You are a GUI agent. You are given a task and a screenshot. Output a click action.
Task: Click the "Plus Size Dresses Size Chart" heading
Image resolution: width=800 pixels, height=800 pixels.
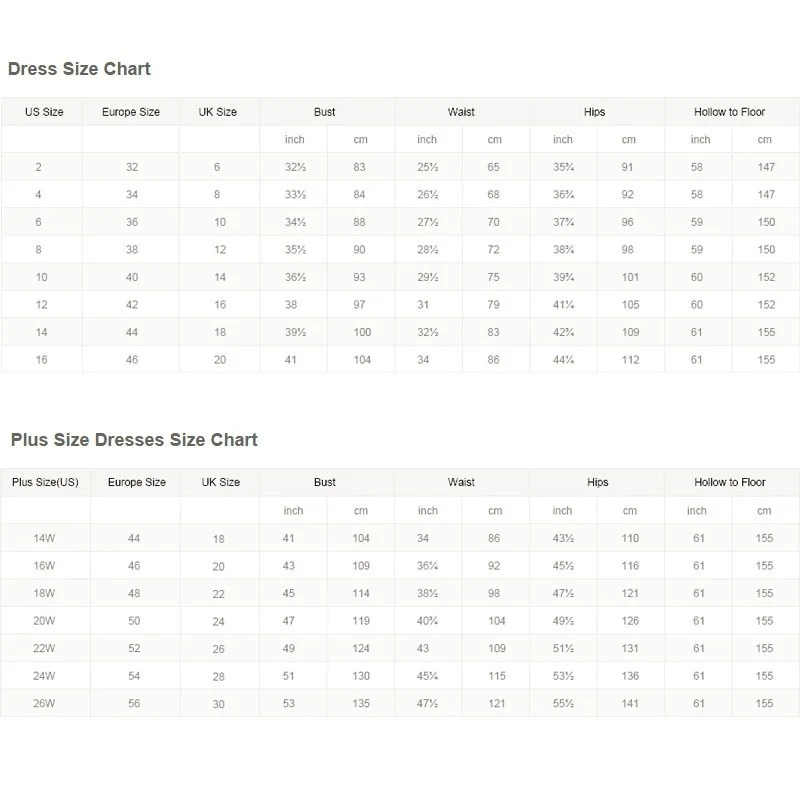(134, 440)
